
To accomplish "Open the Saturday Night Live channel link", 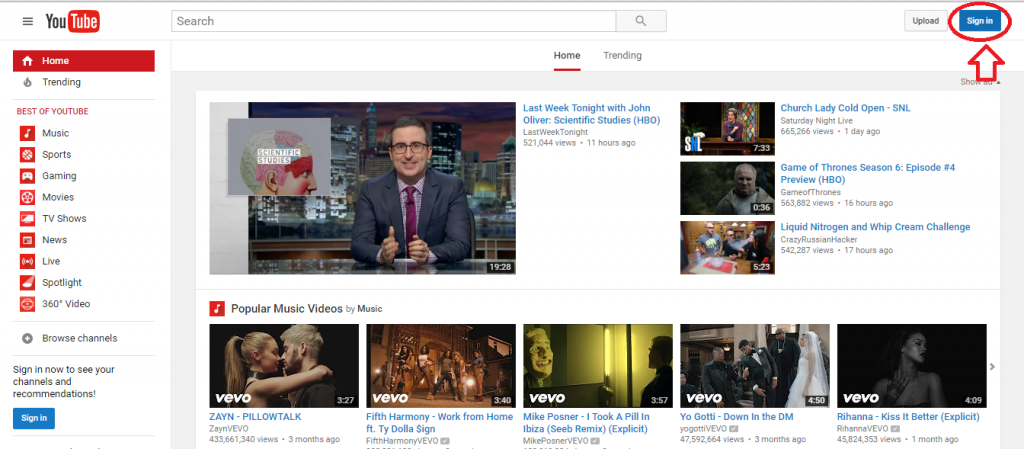I will 816,121.
